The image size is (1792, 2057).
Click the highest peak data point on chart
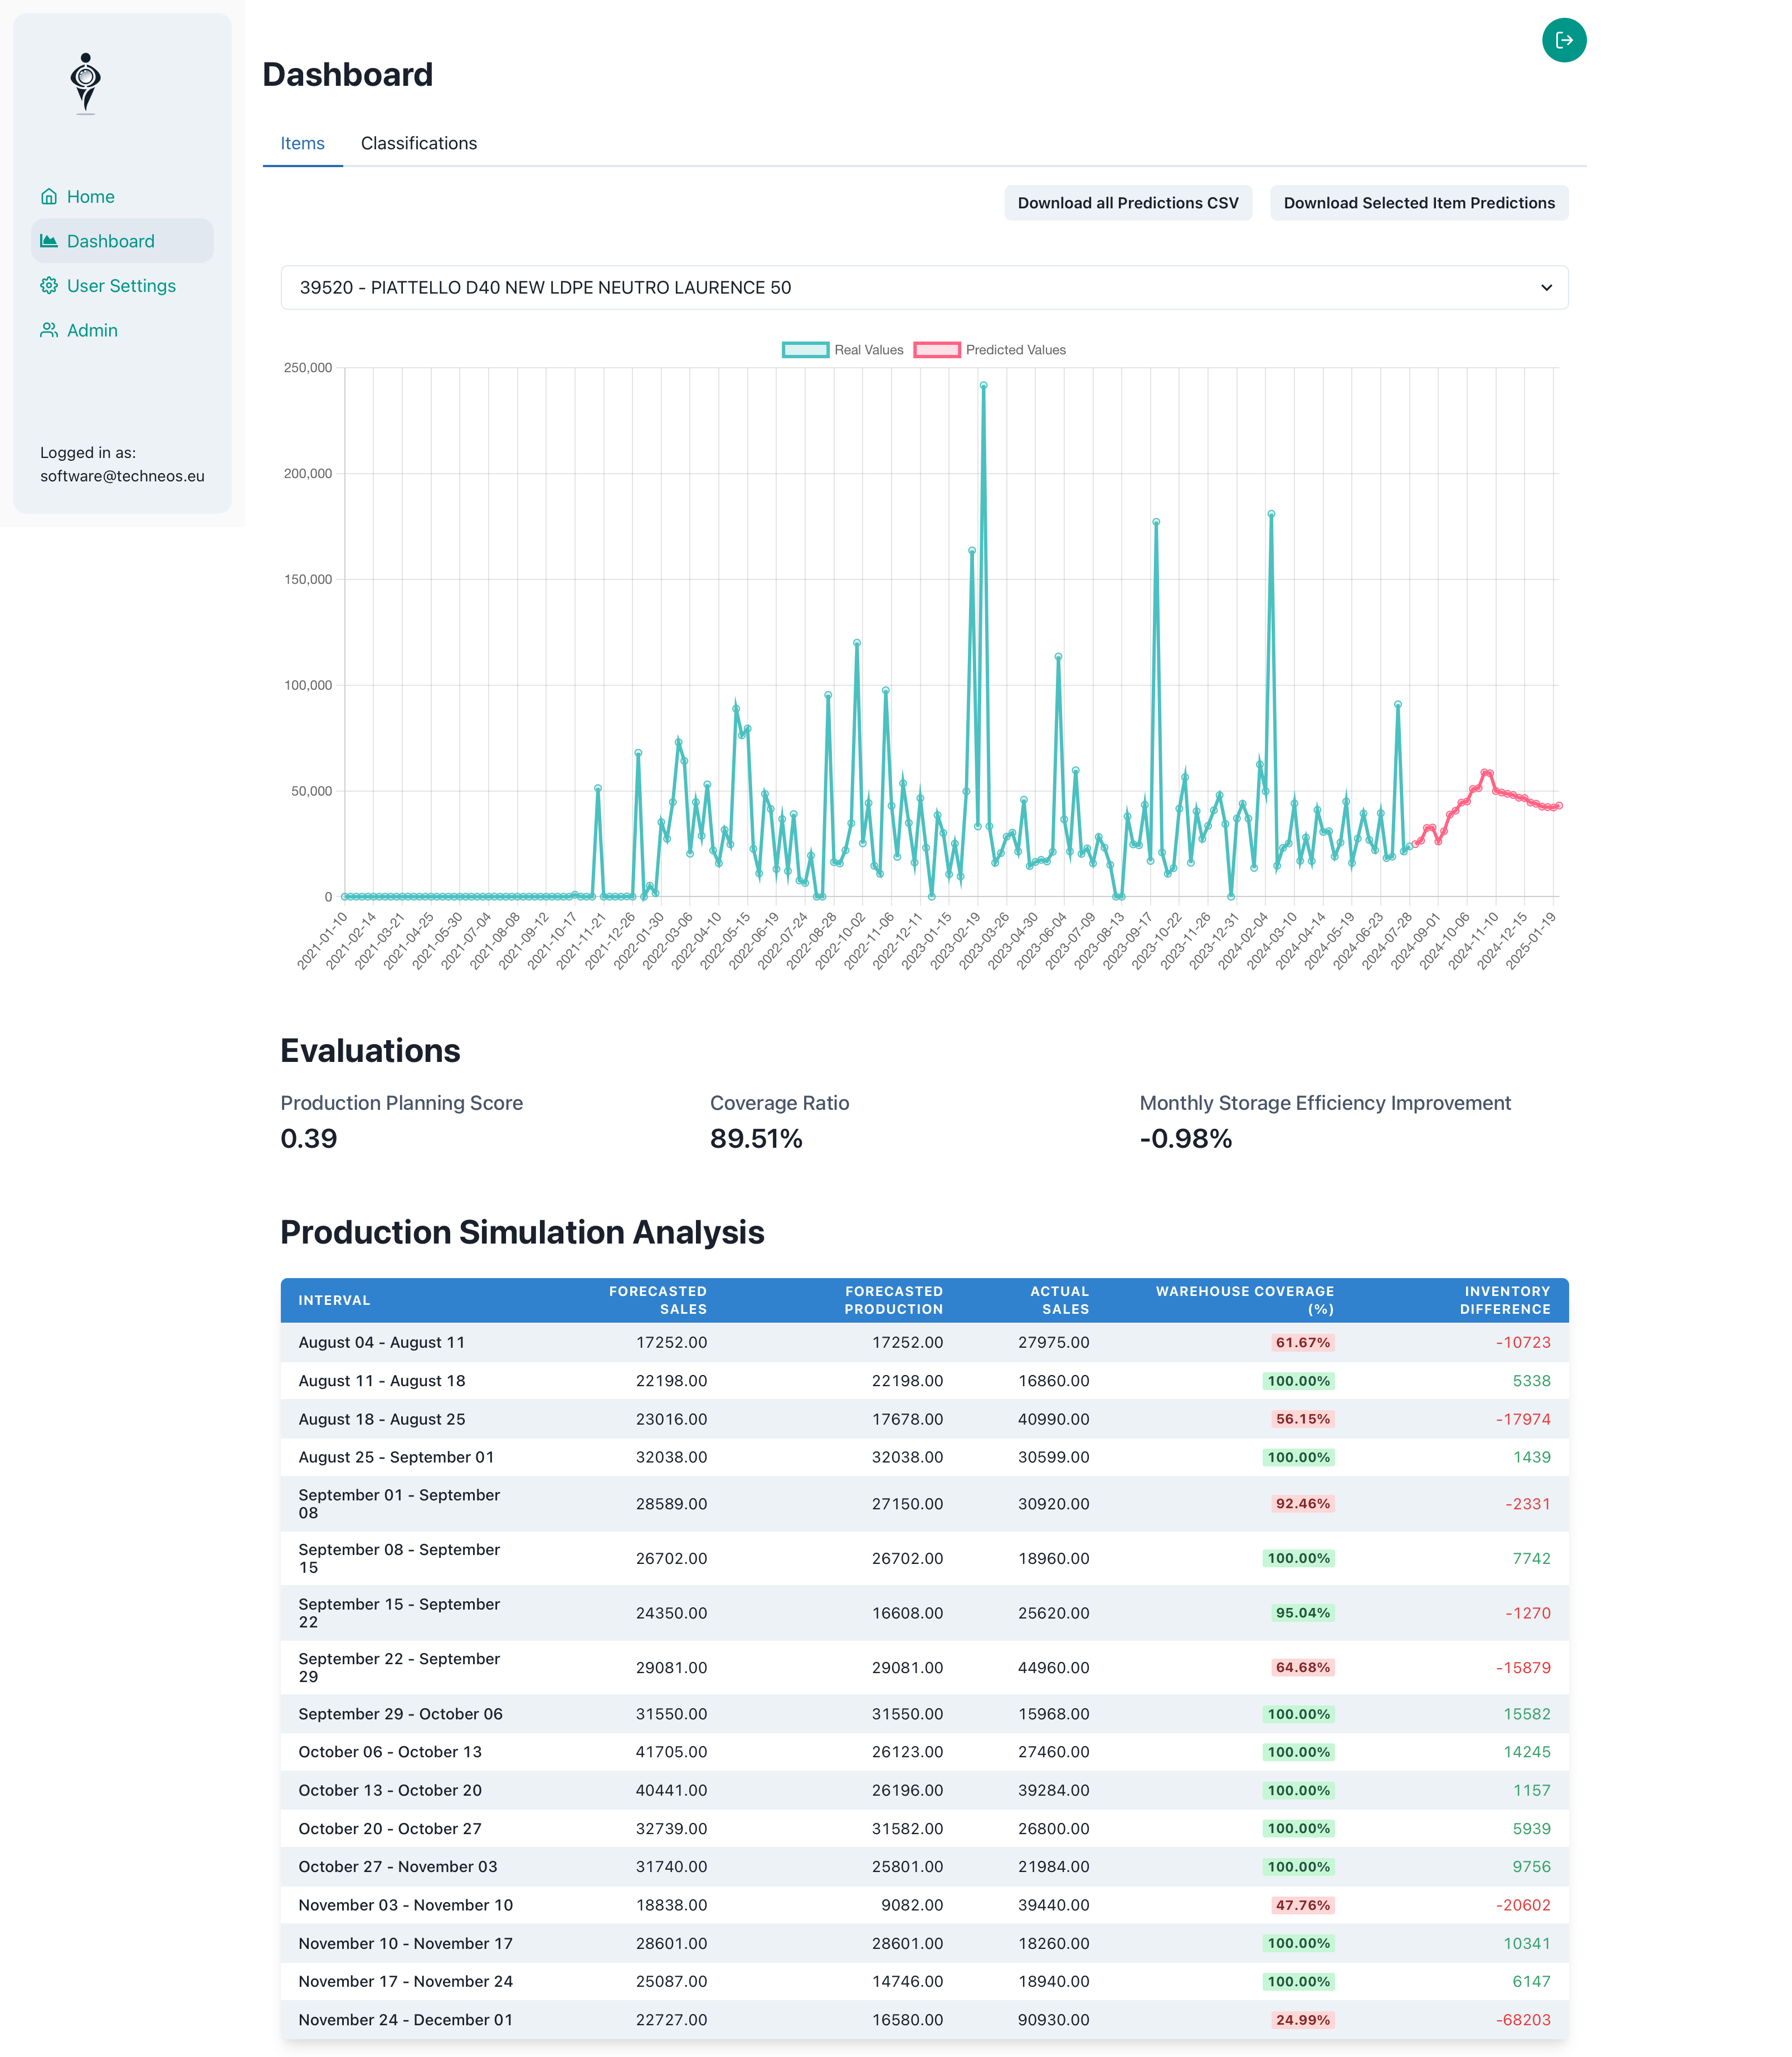(x=983, y=385)
